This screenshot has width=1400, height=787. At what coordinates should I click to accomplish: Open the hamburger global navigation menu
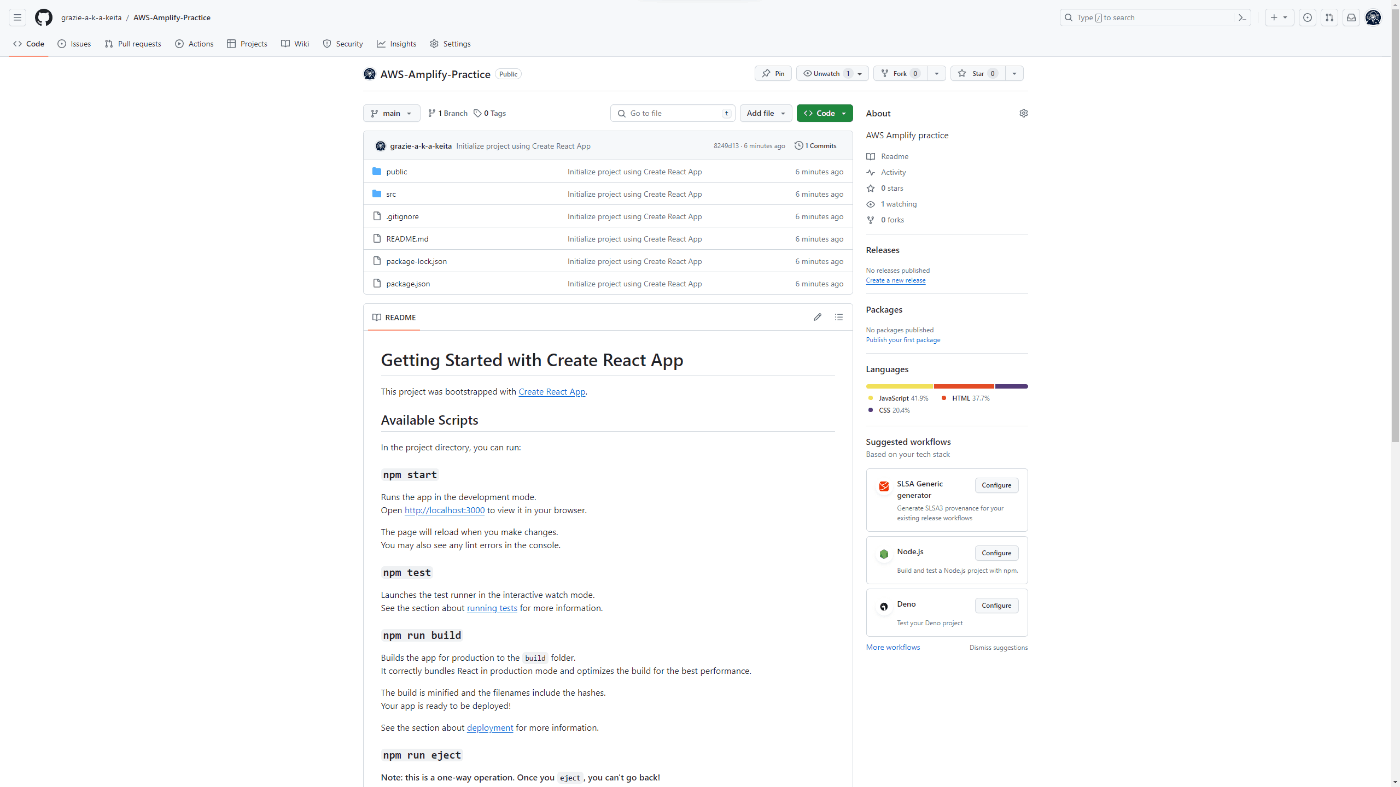[17, 17]
